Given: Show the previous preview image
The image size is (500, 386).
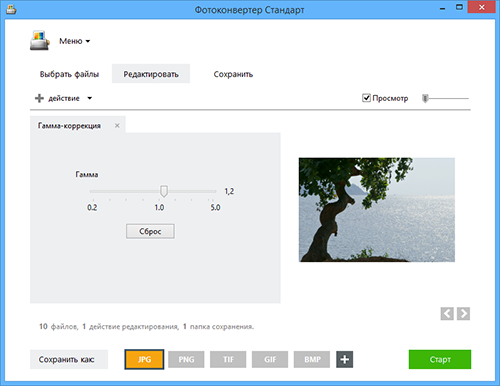Looking at the screenshot, I should click(447, 313).
